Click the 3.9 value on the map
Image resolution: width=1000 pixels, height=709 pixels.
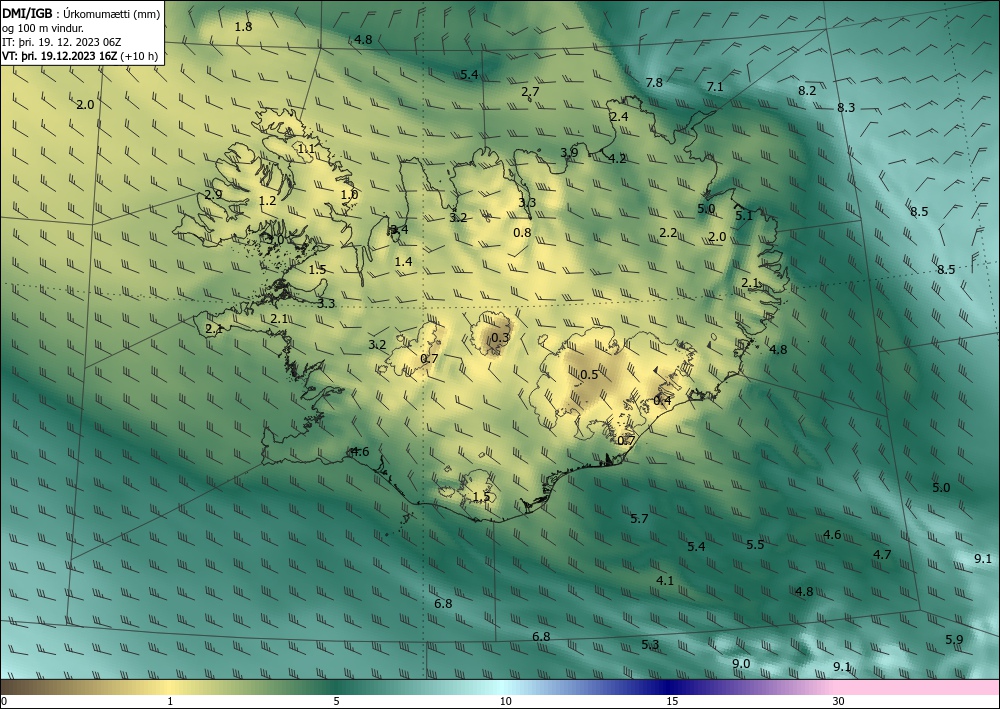pos(569,152)
